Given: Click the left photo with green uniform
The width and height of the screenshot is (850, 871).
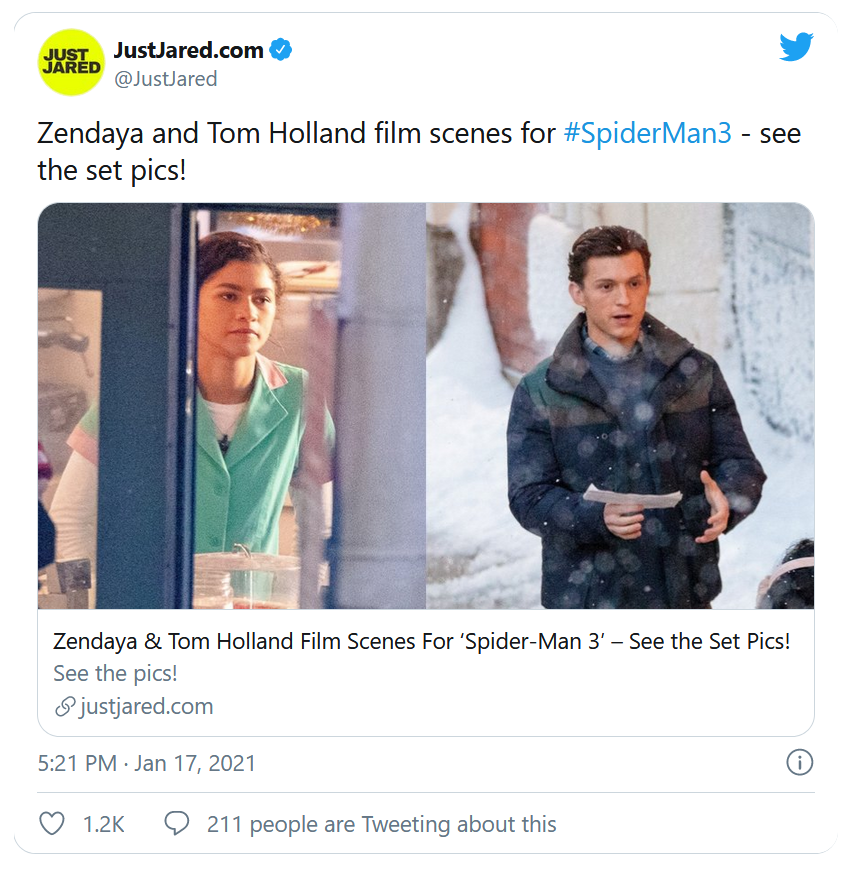Looking at the screenshot, I should pos(232,406).
